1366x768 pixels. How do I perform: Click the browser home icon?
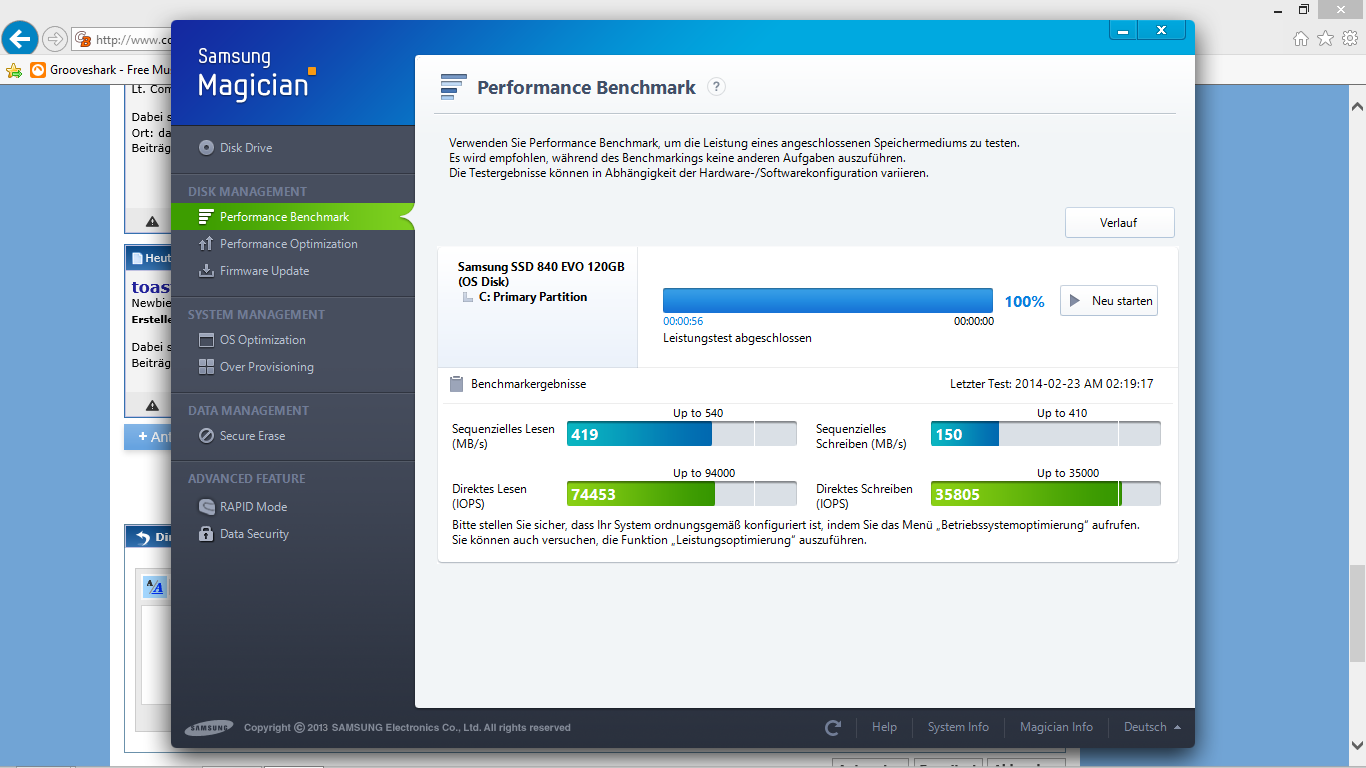pyautogui.click(x=1300, y=38)
